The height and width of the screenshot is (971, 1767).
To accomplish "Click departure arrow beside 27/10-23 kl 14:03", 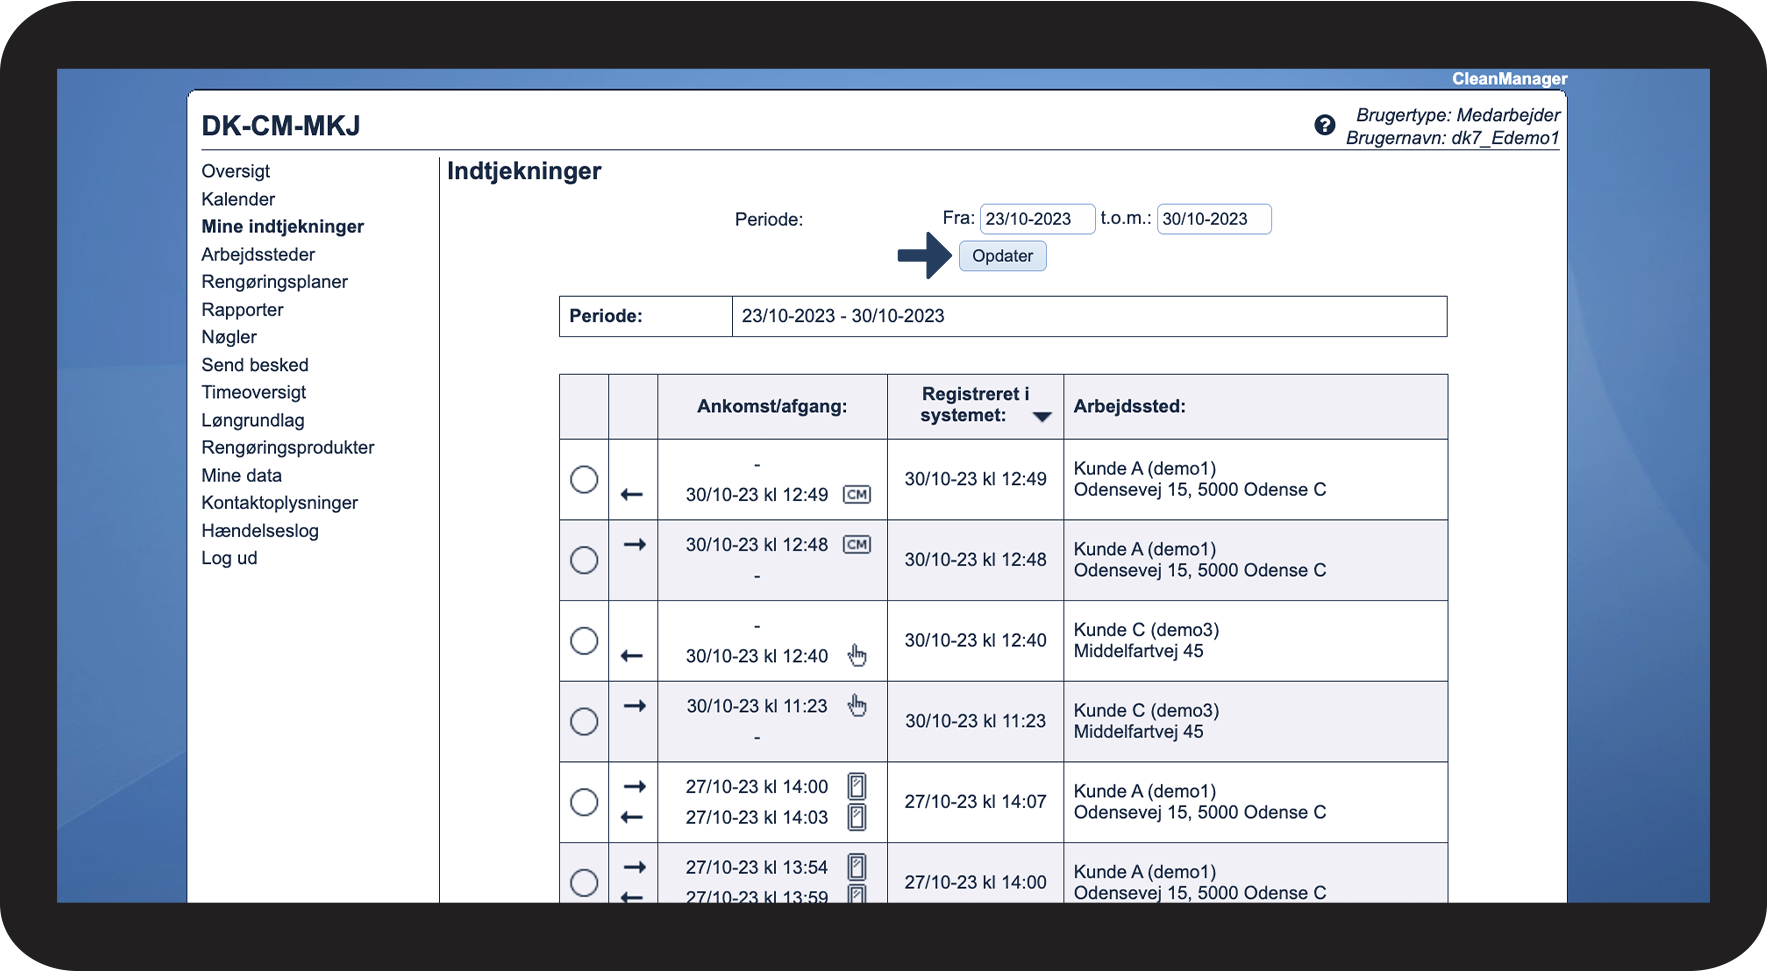I will coord(632,817).
